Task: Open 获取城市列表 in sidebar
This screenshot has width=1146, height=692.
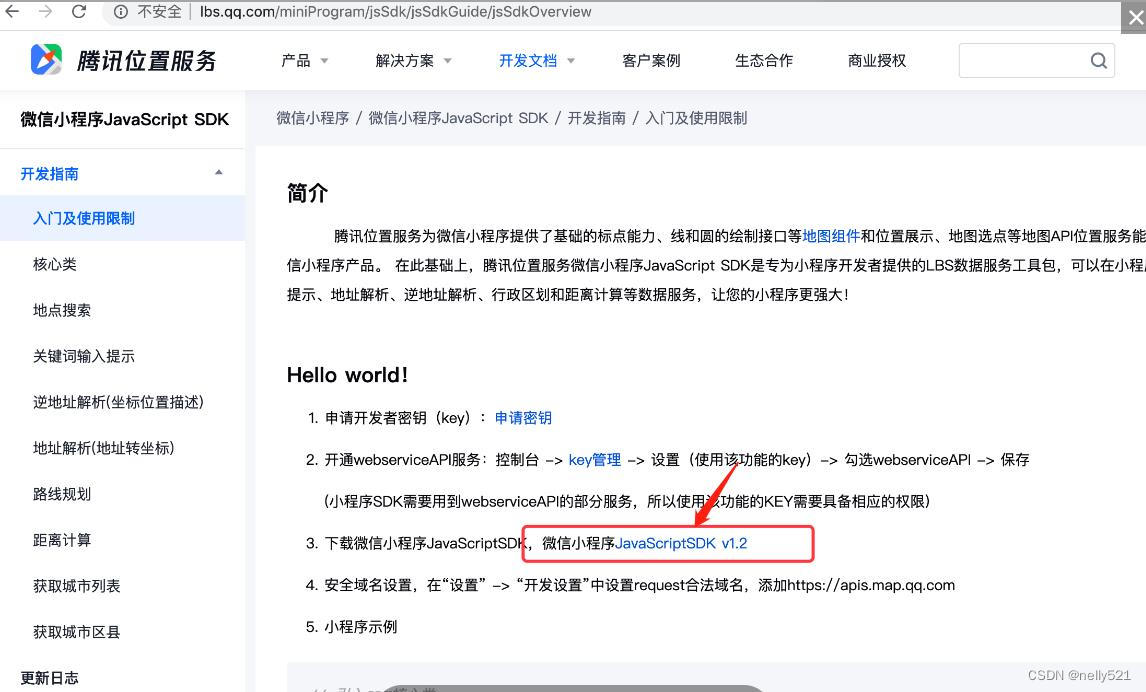Action: (x=77, y=586)
